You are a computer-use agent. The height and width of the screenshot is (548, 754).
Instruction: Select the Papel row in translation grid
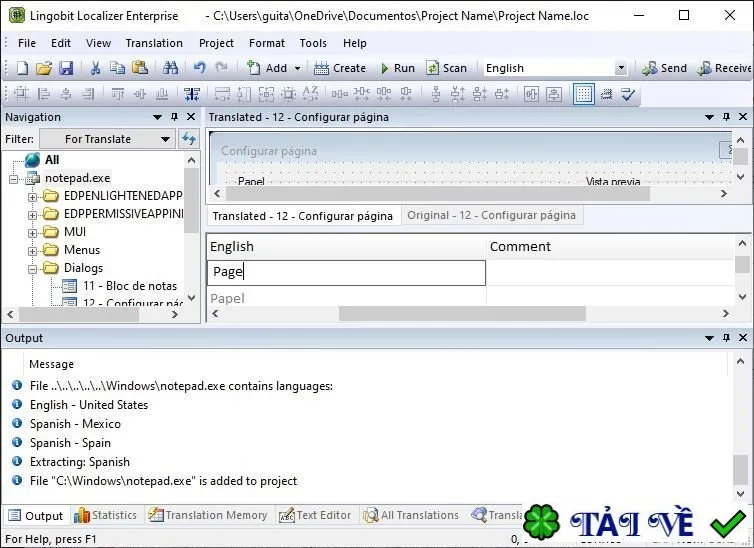pos(346,298)
